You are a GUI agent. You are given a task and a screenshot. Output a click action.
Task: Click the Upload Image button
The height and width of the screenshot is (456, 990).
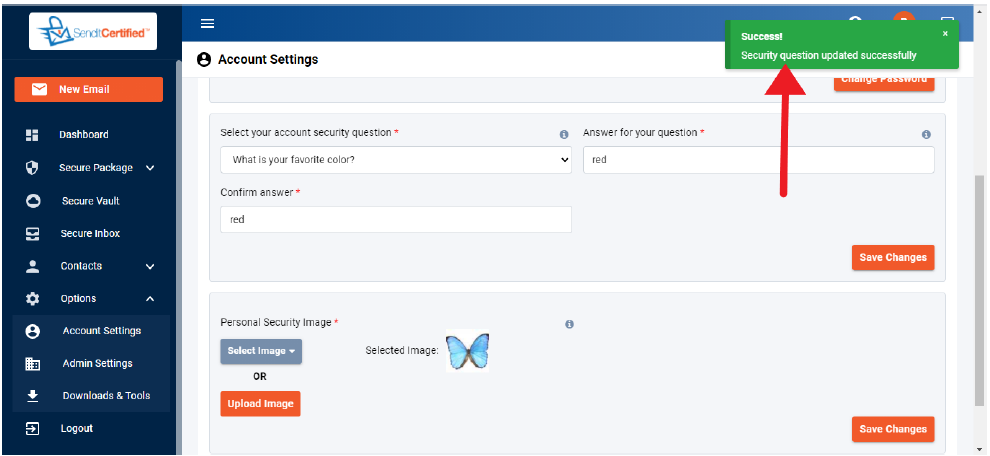[x=260, y=404]
